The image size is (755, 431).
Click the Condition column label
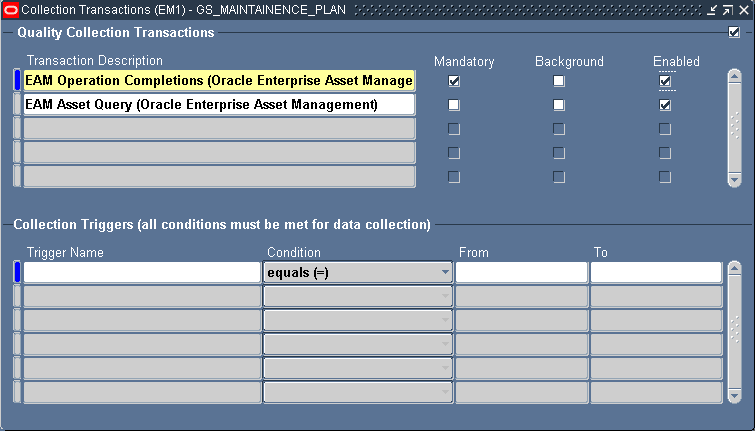294,253
